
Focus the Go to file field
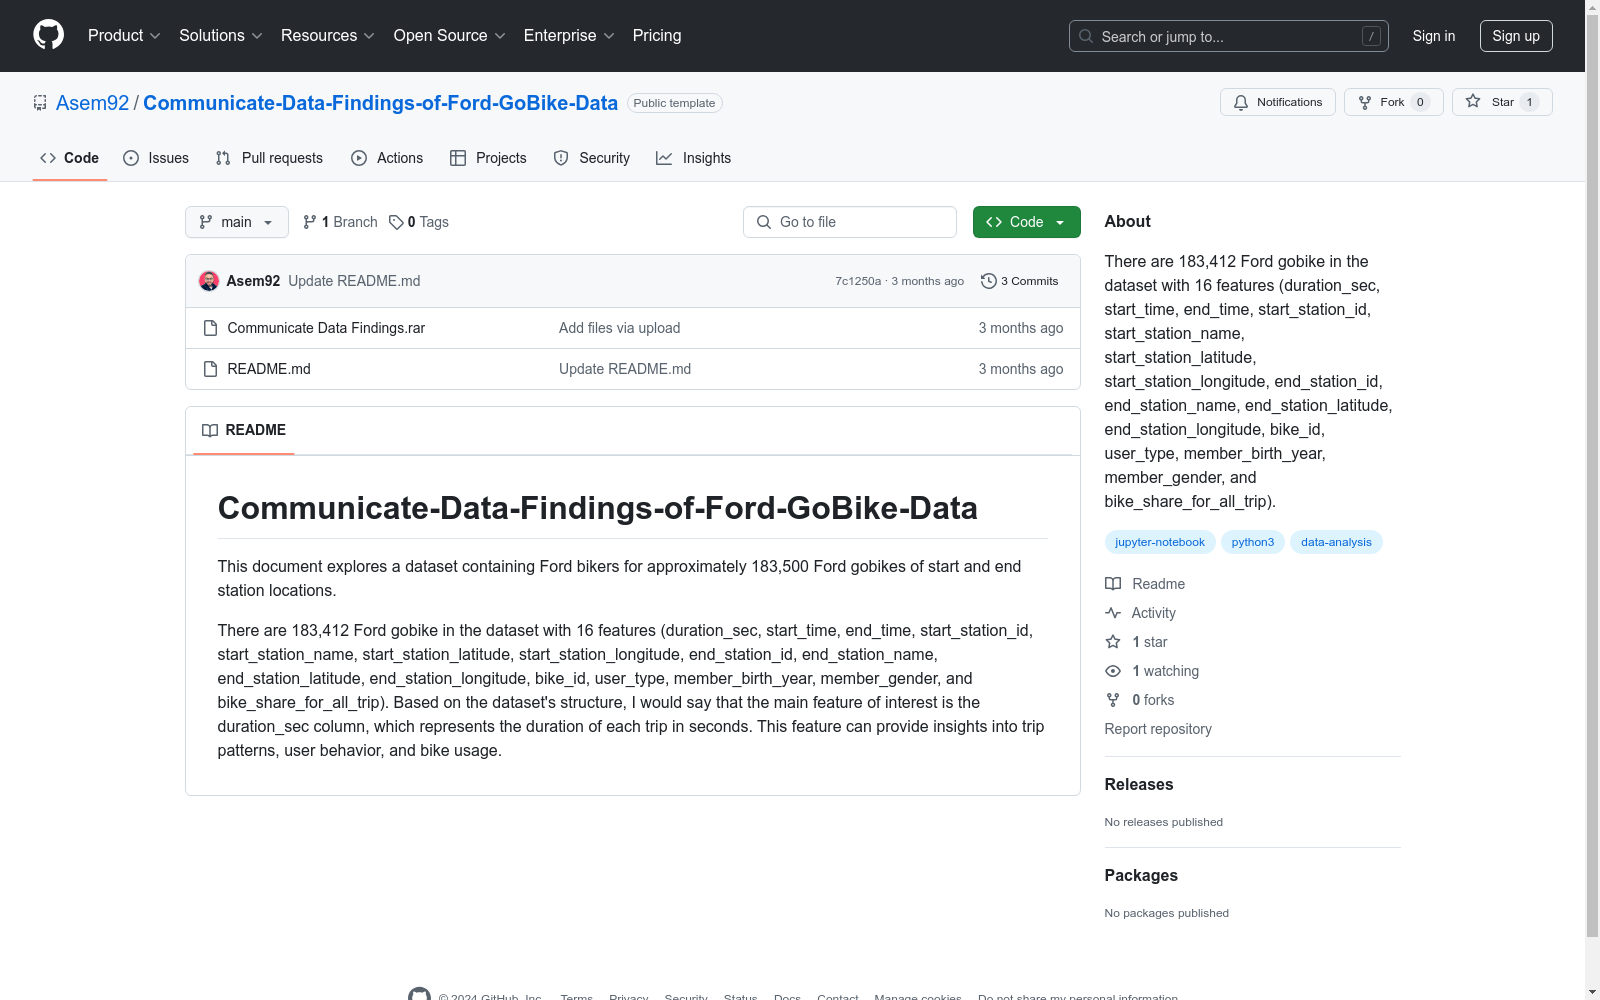click(x=850, y=222)
